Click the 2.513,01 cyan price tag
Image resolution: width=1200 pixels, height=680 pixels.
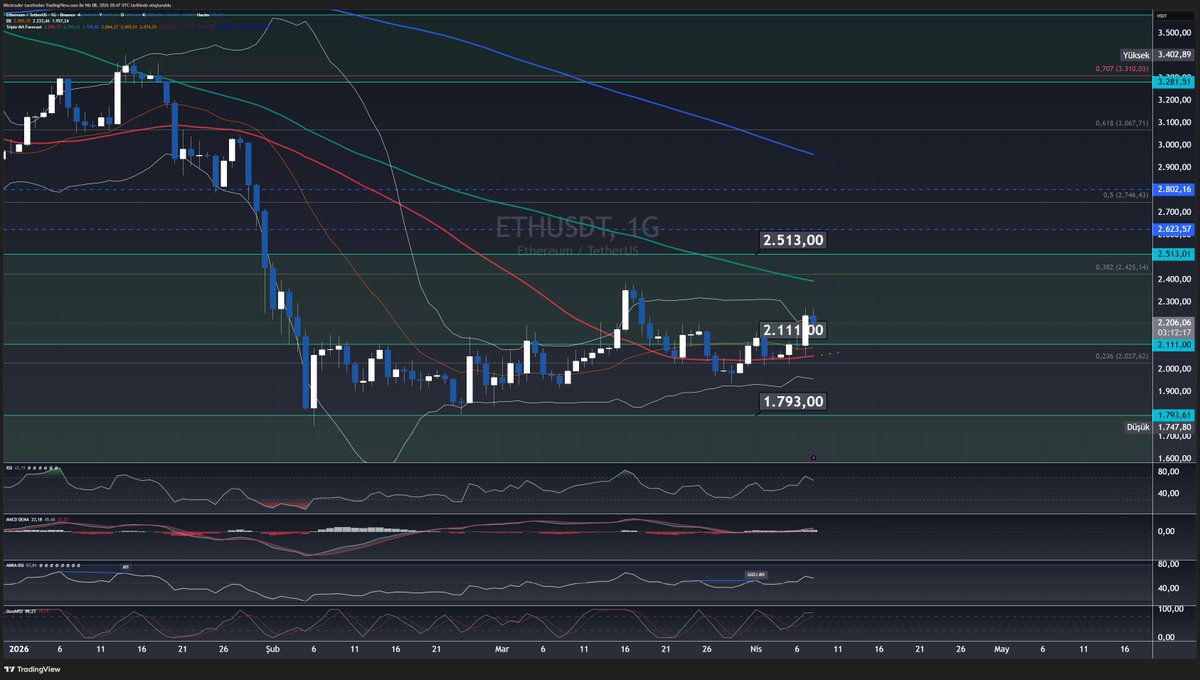tap(1173, 254)
